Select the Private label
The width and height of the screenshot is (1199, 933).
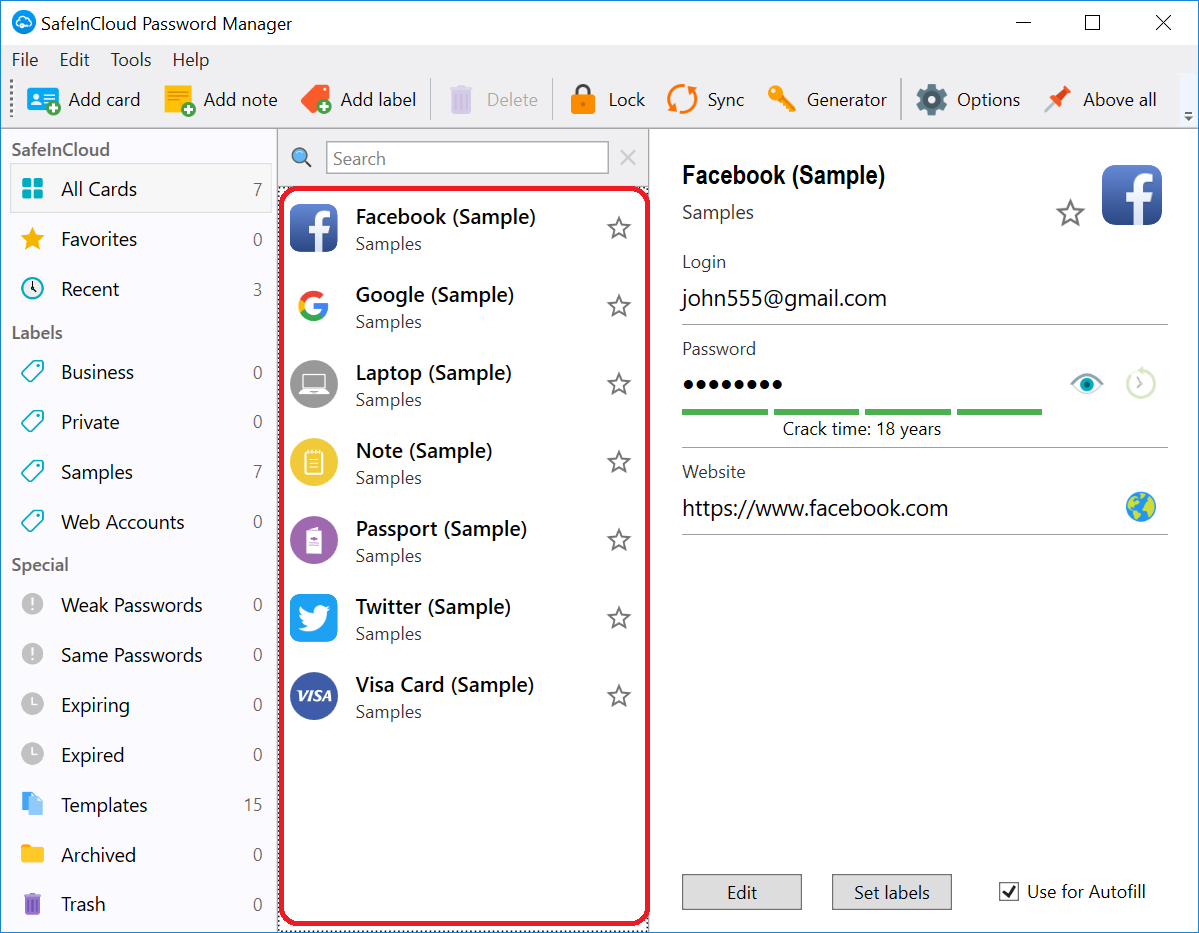[141, 422]
